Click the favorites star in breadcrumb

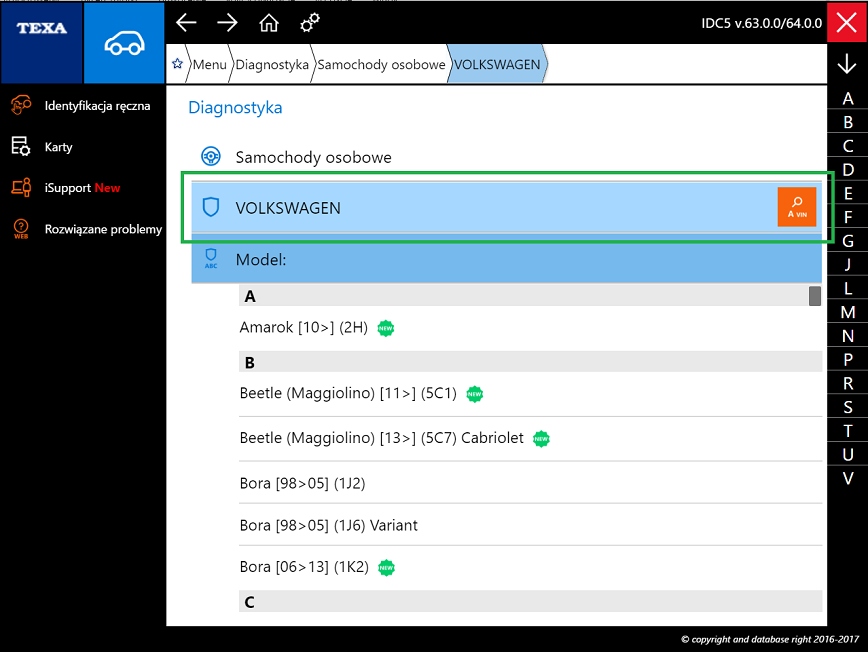coord(178,64)
